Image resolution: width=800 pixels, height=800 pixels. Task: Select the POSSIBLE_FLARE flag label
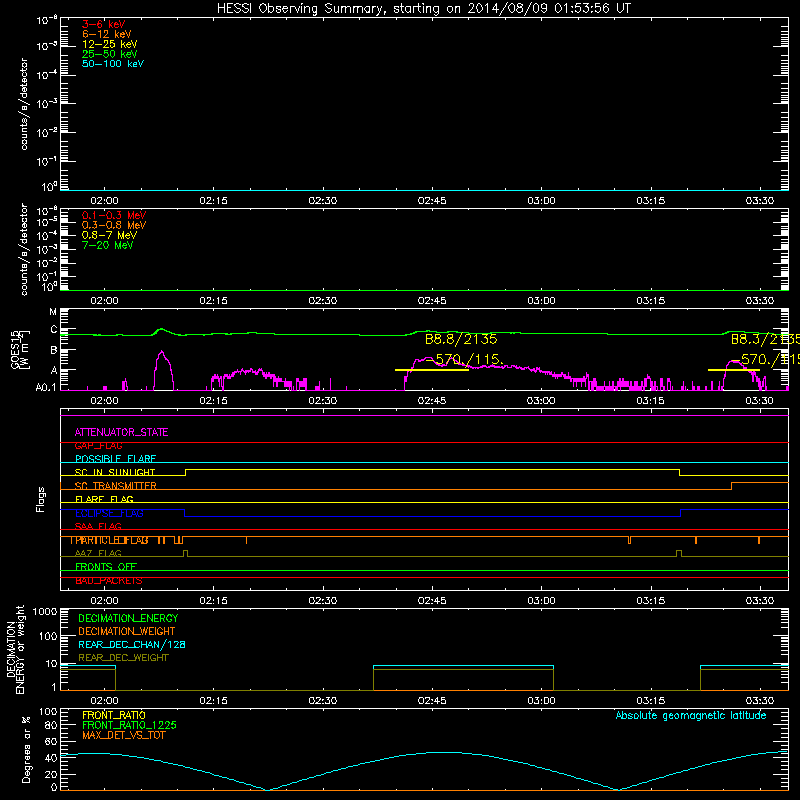click(x=115, y=459)
